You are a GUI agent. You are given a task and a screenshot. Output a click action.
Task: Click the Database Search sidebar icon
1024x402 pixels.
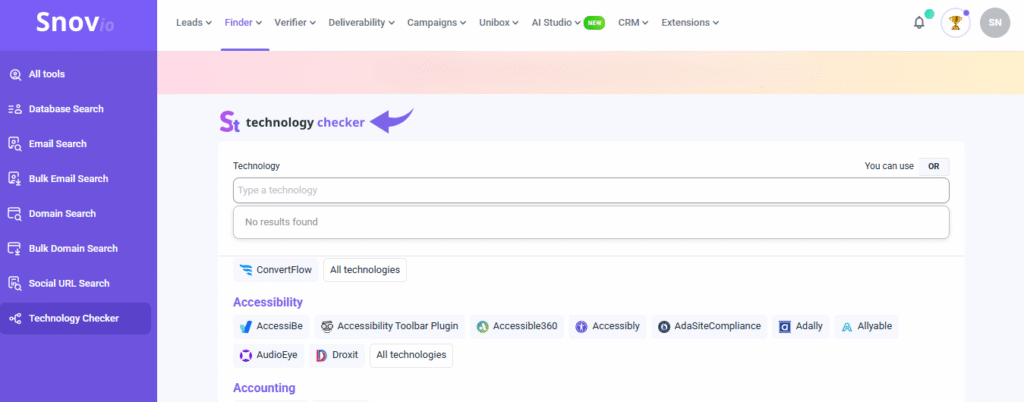pos(15,109)
